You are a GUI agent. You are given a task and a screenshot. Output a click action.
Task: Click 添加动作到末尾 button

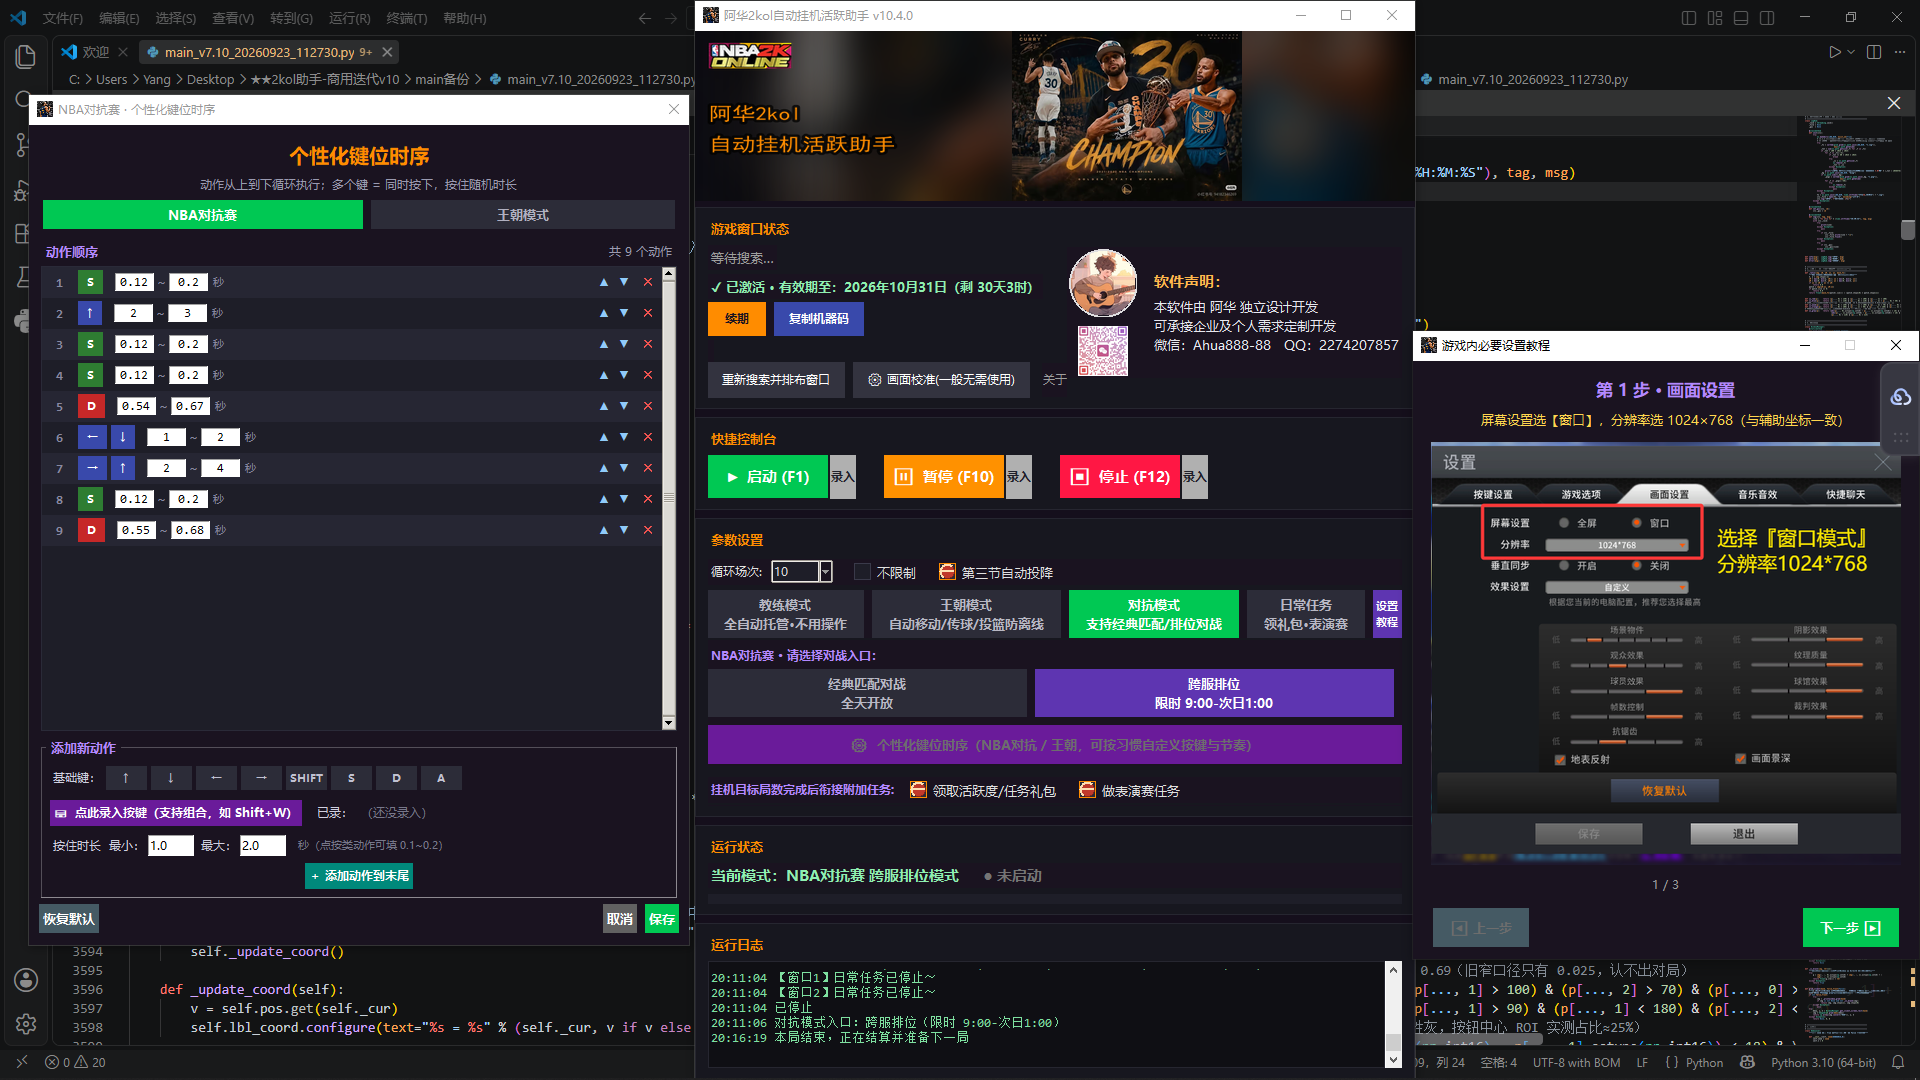tap(359, 876)
